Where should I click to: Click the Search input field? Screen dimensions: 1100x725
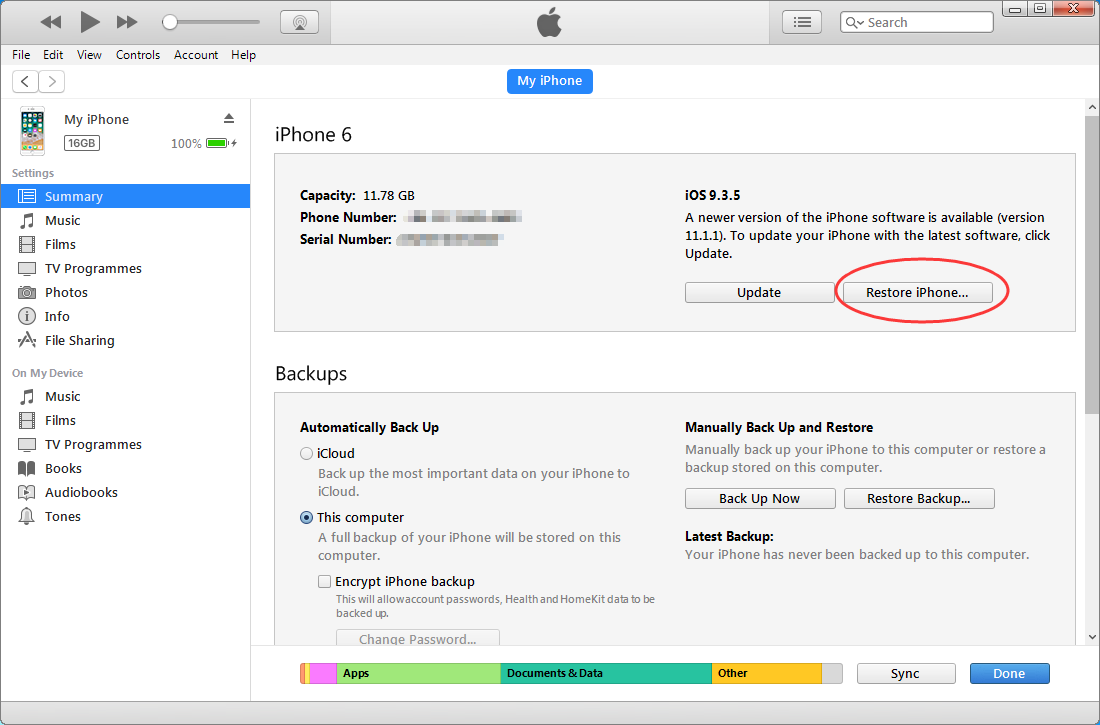pos(916,22)
